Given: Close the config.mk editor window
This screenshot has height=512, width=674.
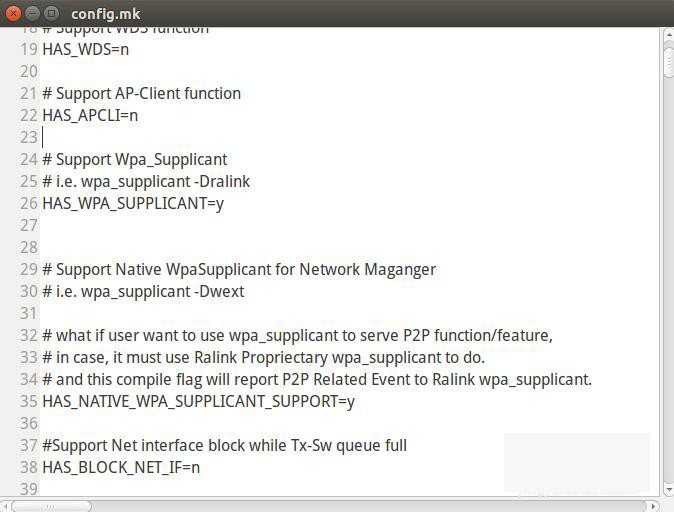Looking at the screenshot, I should [x=13, y=13].
